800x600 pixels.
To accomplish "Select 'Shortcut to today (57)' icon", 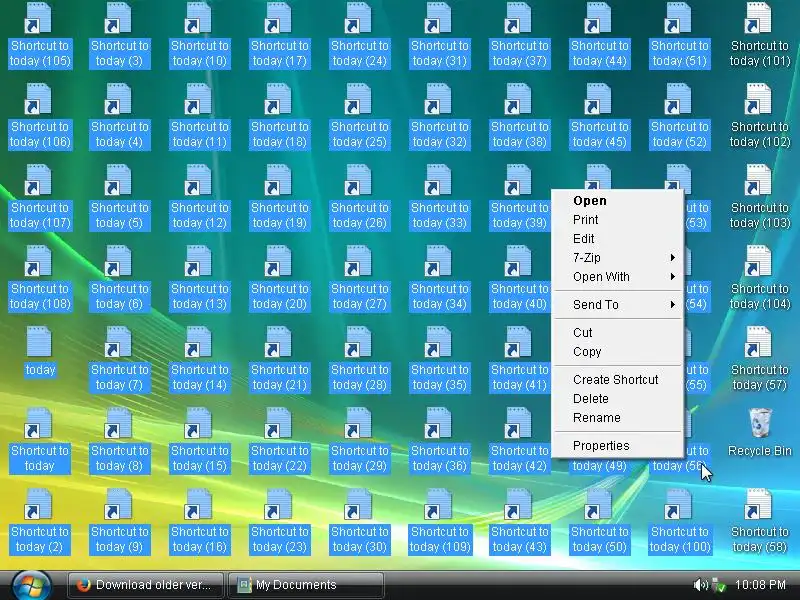I will (760, 360).
